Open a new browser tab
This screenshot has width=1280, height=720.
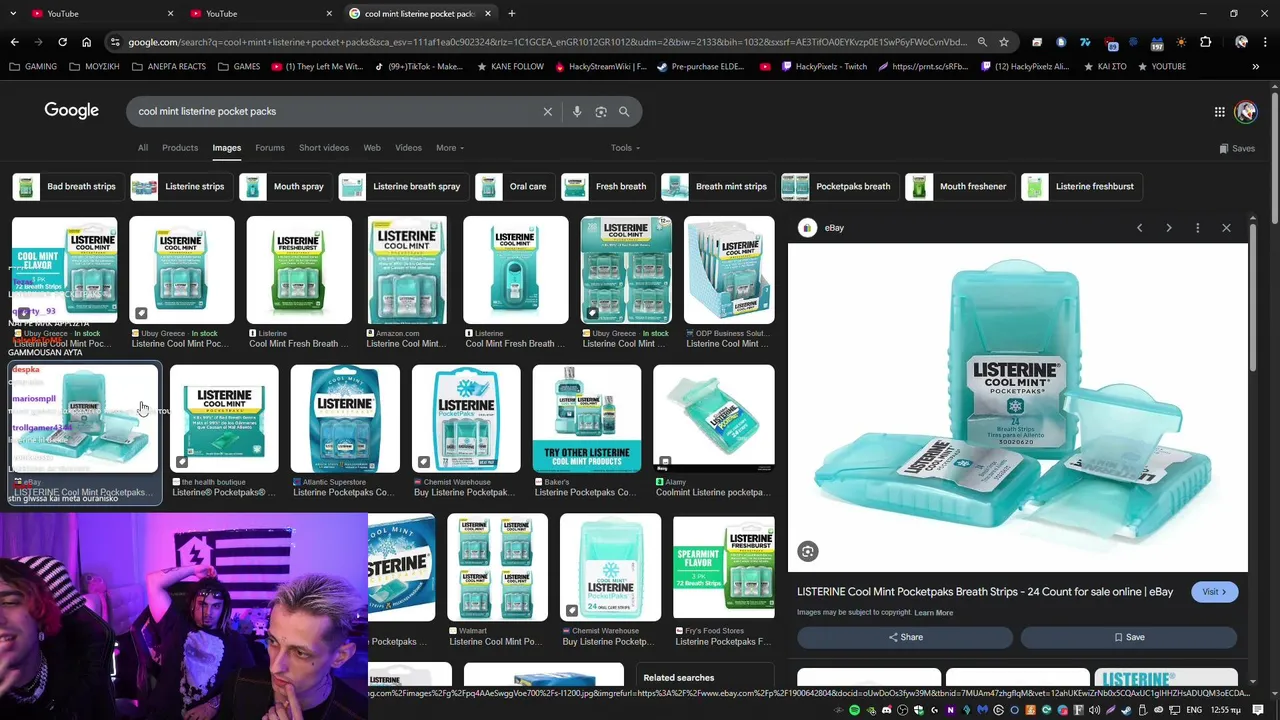tap(512, 14)
